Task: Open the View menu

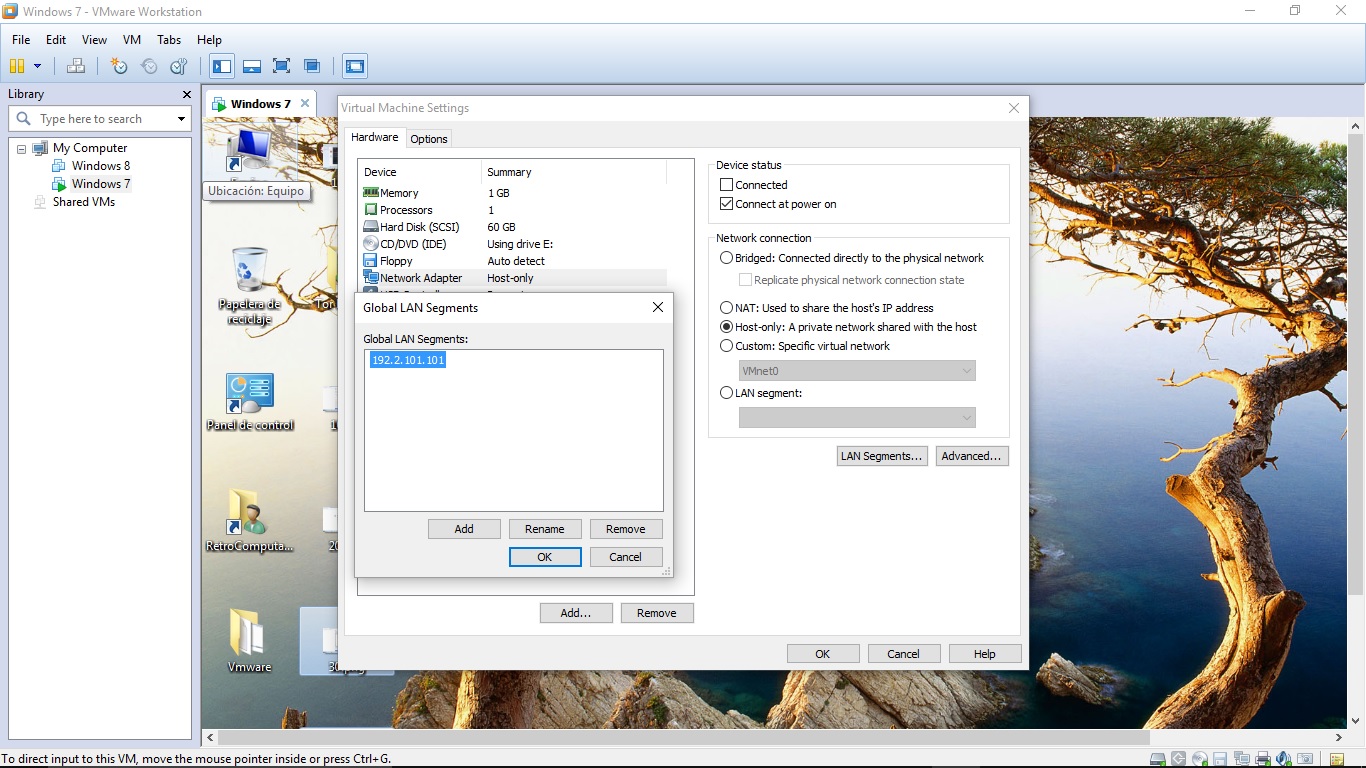Action: coord(94,40)
